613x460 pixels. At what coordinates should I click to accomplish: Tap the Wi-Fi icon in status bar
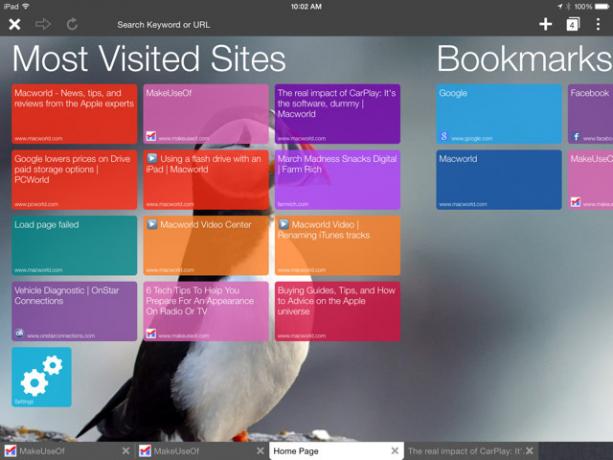click(26, 6)
